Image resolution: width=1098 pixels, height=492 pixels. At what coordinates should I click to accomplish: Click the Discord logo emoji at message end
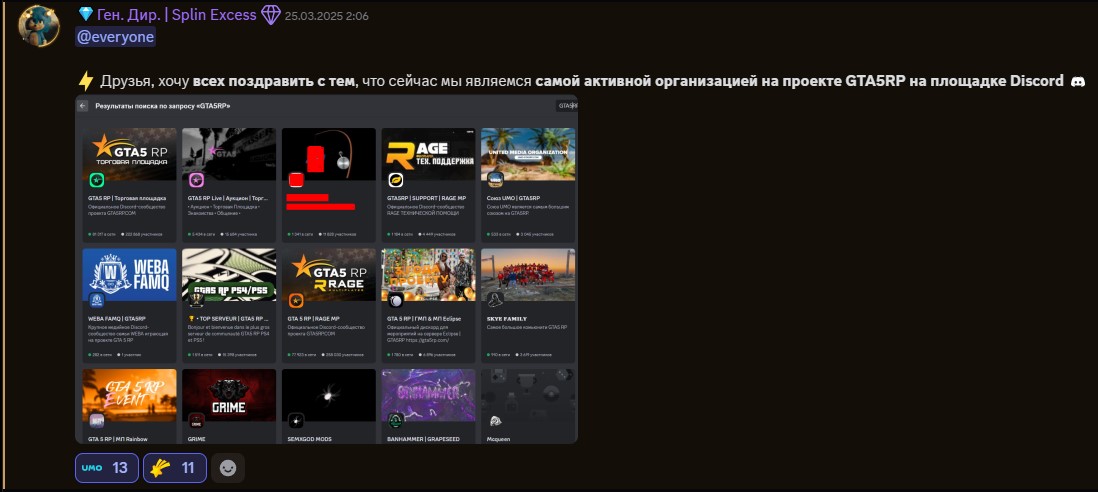coord(1077,81)
